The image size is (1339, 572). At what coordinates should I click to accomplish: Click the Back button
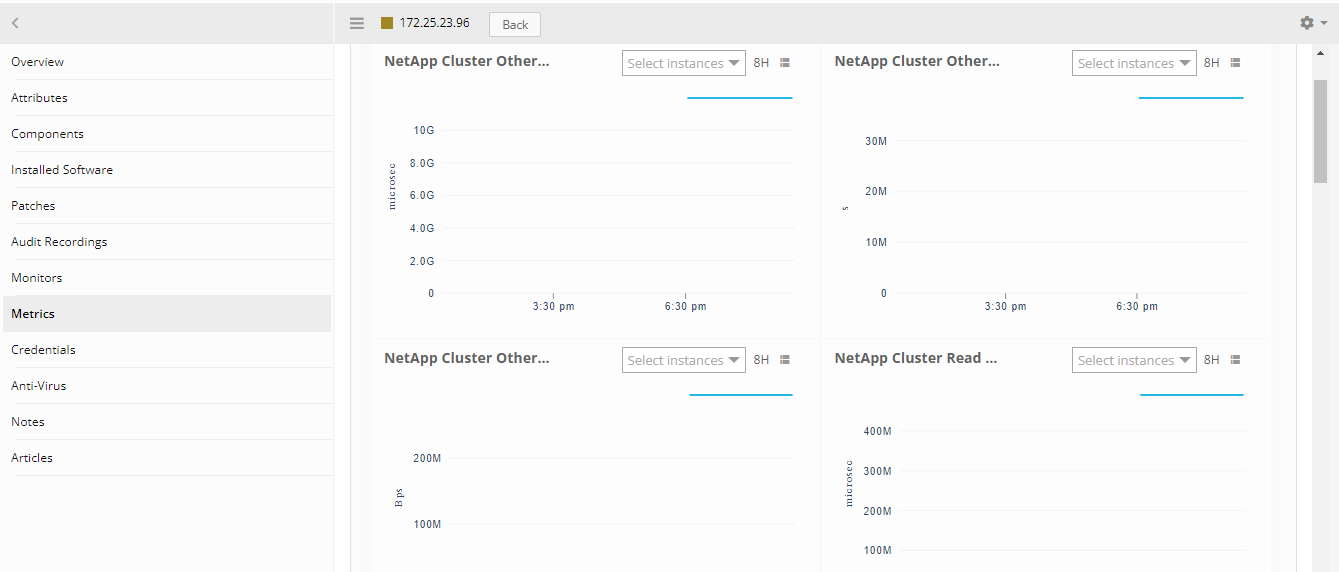click(515, 24)
